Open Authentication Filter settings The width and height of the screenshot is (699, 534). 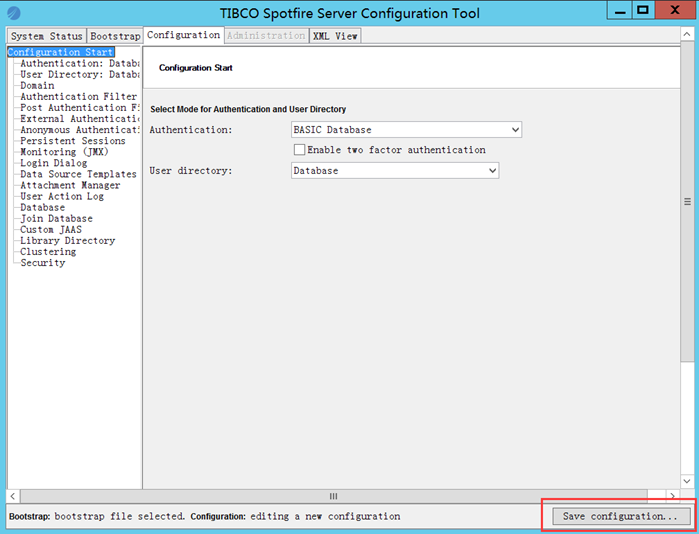tap(78, 96)
